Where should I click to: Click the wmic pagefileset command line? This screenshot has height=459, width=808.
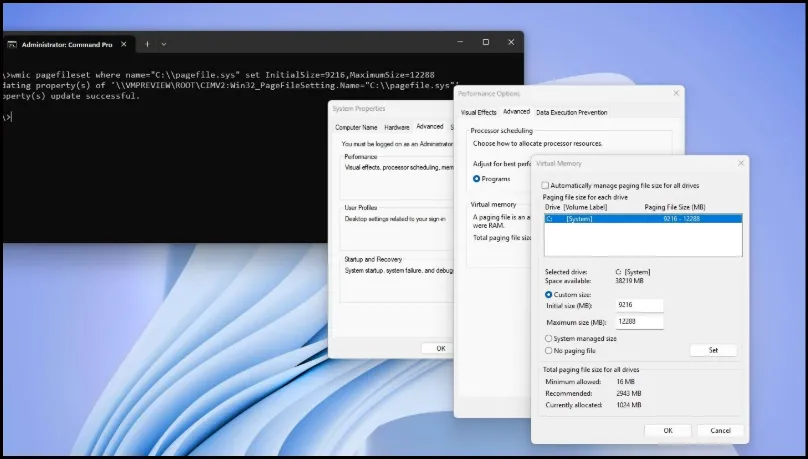point(219,75)
